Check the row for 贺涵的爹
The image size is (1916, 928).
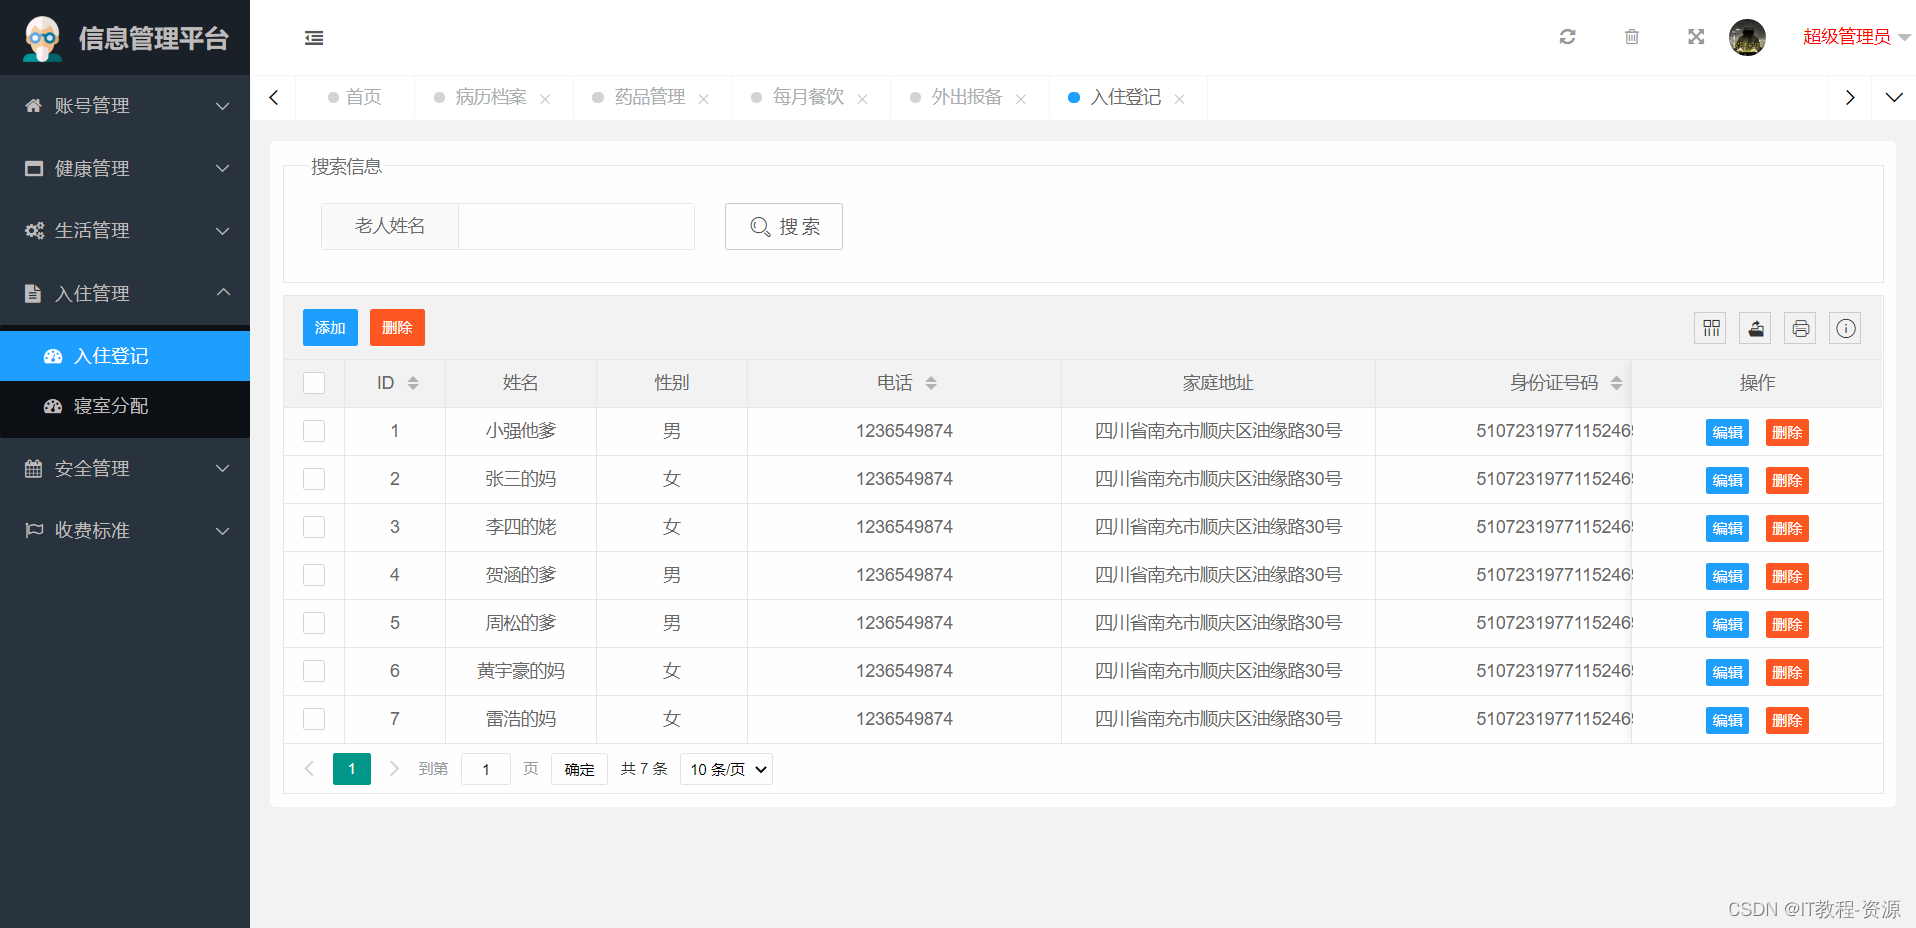pos(314,575)
